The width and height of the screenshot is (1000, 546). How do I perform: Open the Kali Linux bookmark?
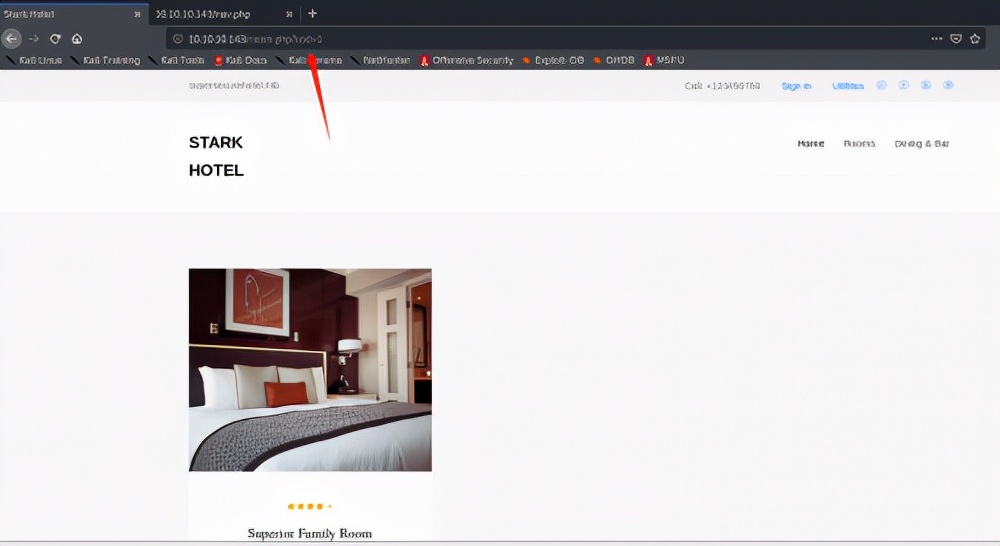tap(34, 60)
